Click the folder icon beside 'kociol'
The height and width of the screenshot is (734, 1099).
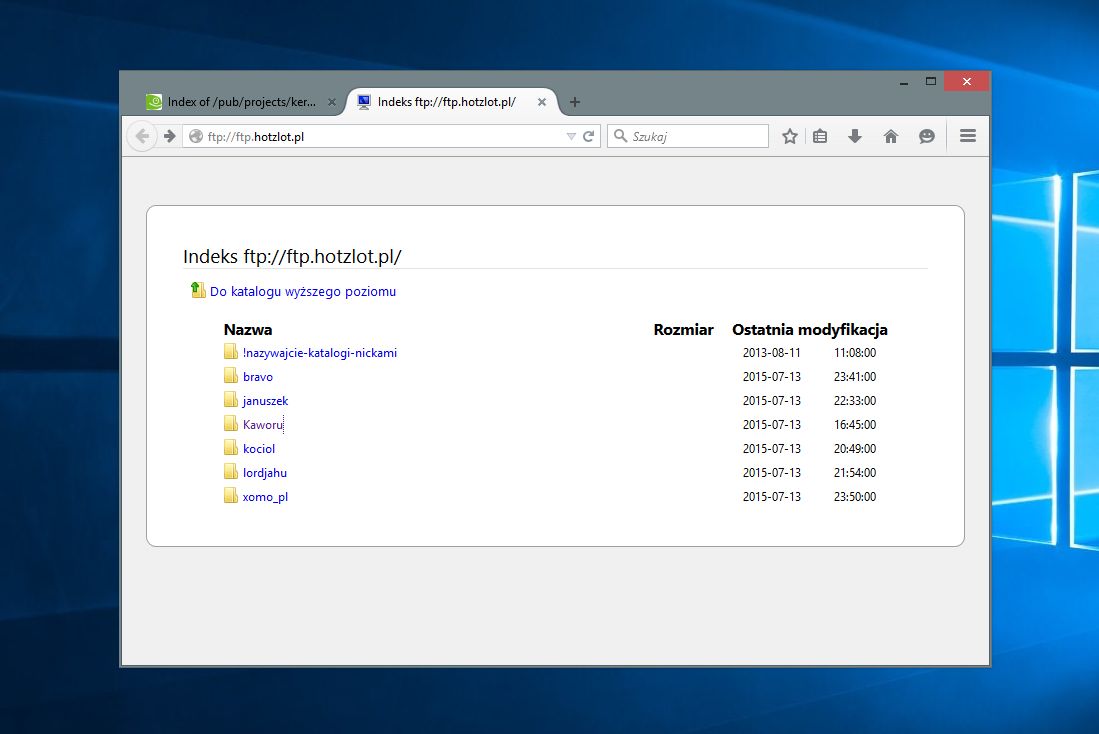(x=231, y=448)
